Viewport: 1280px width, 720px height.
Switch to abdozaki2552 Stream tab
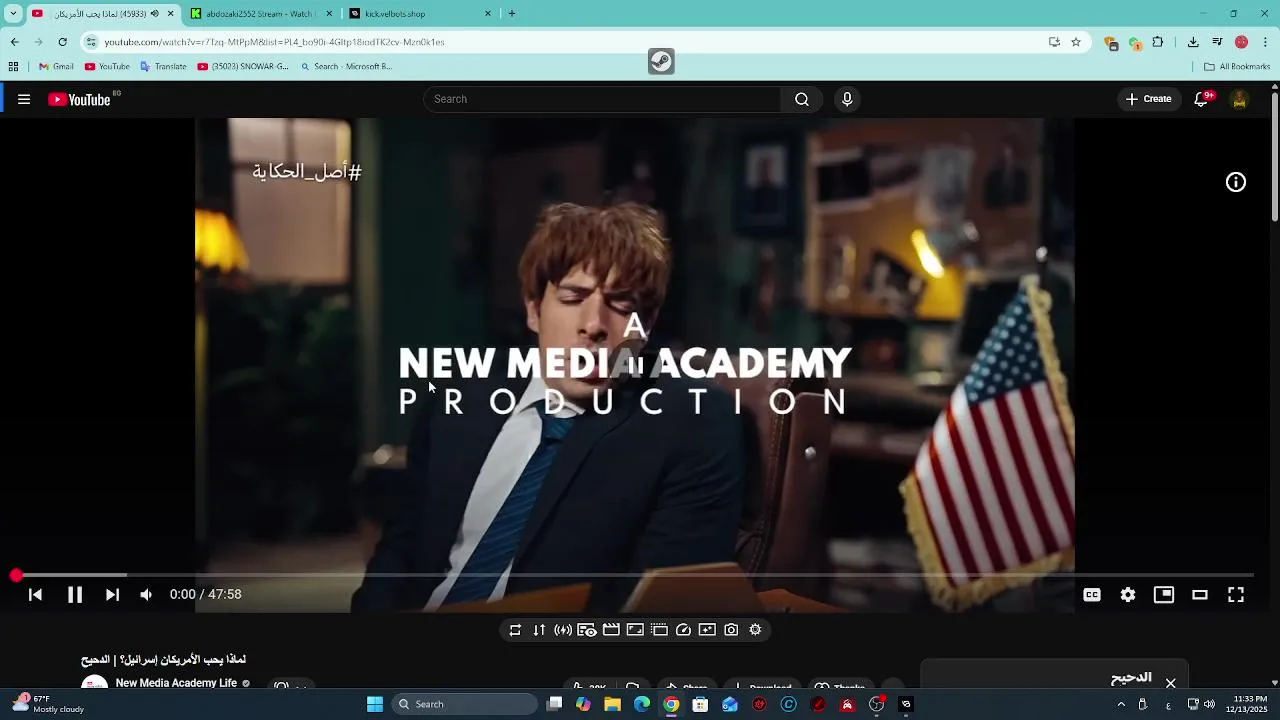[260, 14]
